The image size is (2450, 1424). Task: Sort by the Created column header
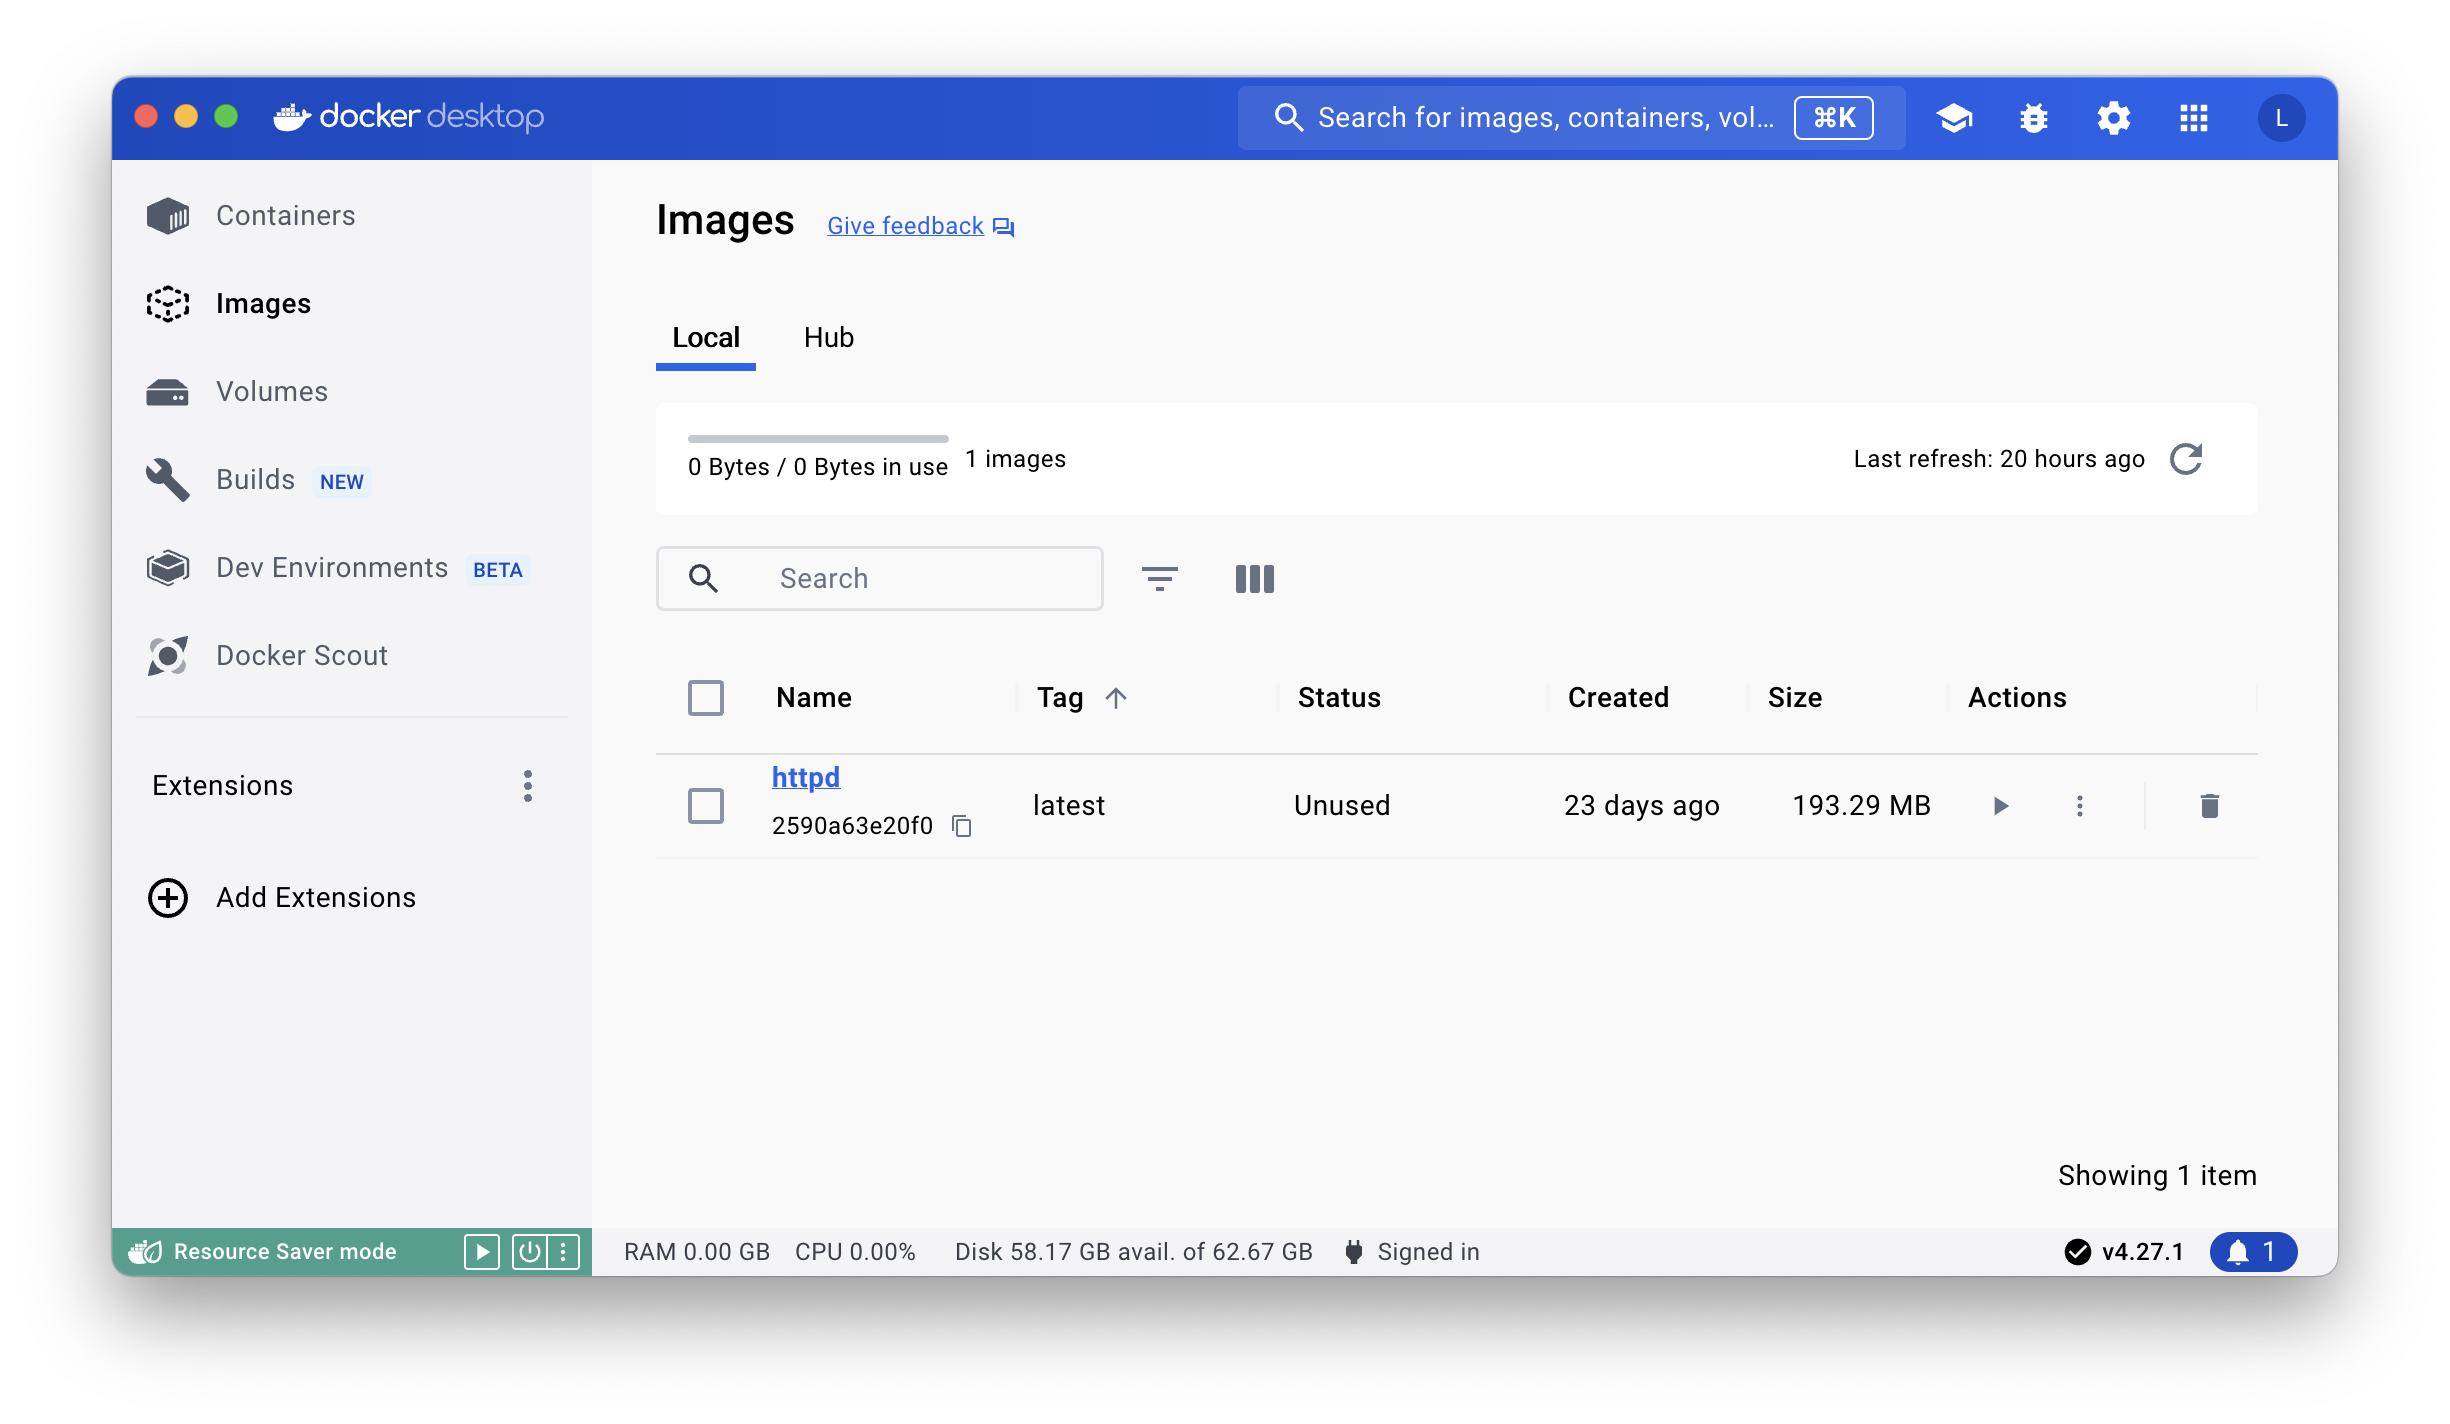1618,698
